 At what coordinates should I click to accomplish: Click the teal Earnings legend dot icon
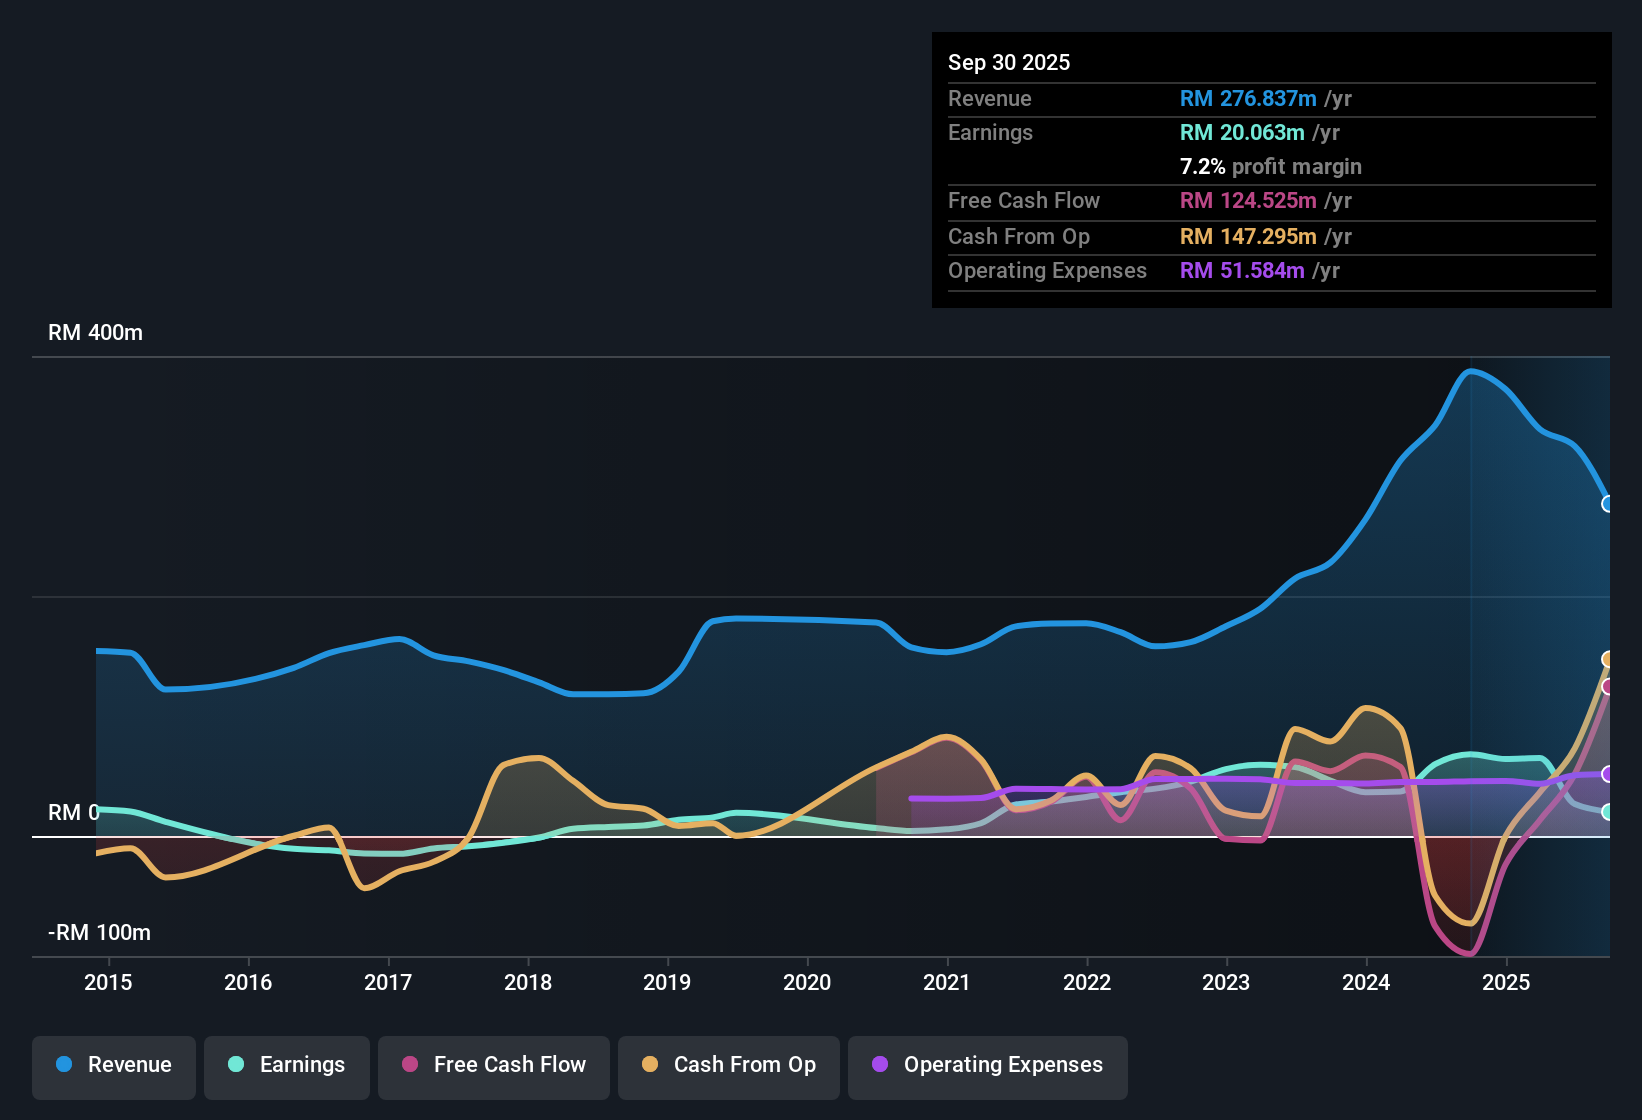point(236,1065)
